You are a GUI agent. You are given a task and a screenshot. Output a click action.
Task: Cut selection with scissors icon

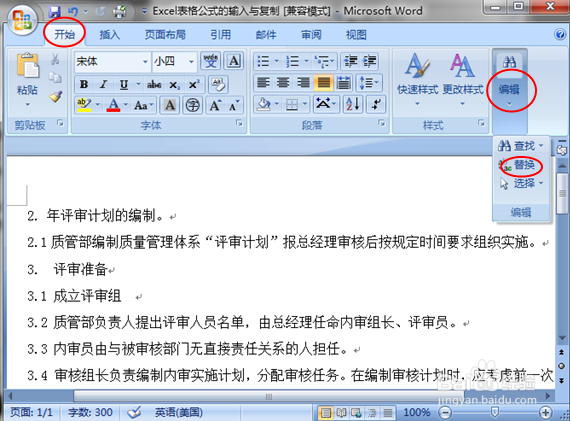click(x=55, y=59)
